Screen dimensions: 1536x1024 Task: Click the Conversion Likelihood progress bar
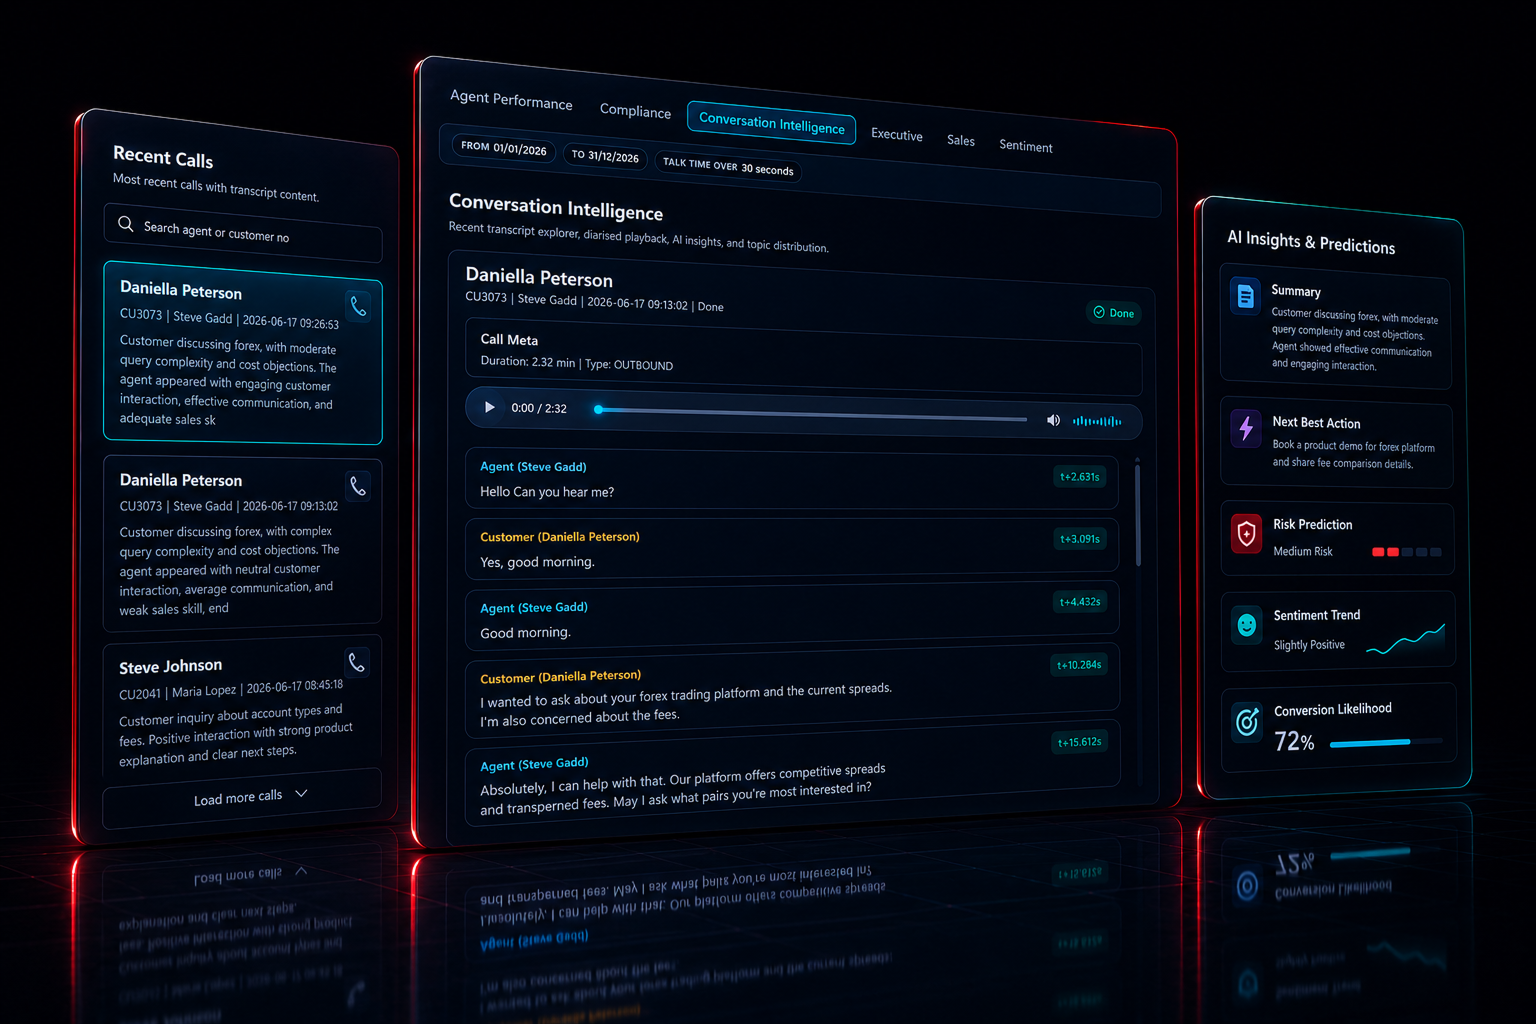[x=1386, y=742]
